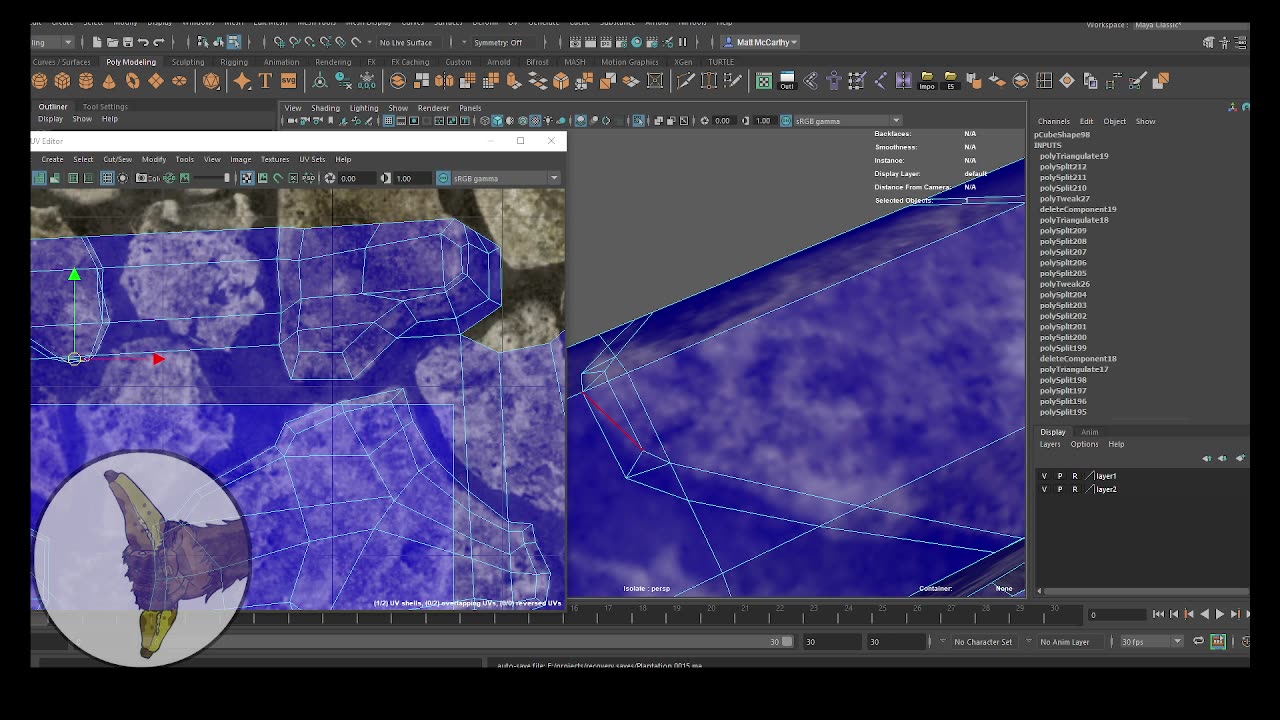
Task: Click the SVG import shelf icon
Action: click(288, 81)
